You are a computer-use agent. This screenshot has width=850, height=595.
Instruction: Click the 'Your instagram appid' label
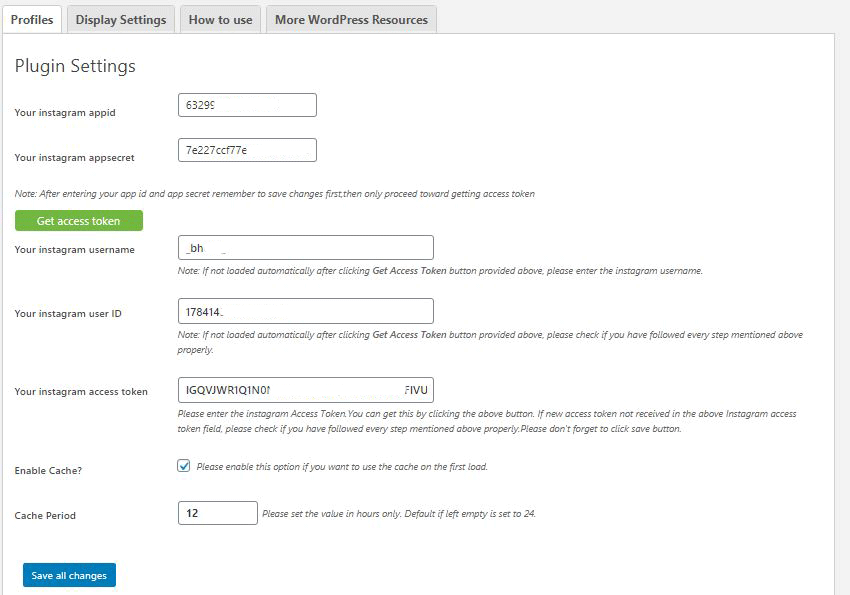pos(65,113)
